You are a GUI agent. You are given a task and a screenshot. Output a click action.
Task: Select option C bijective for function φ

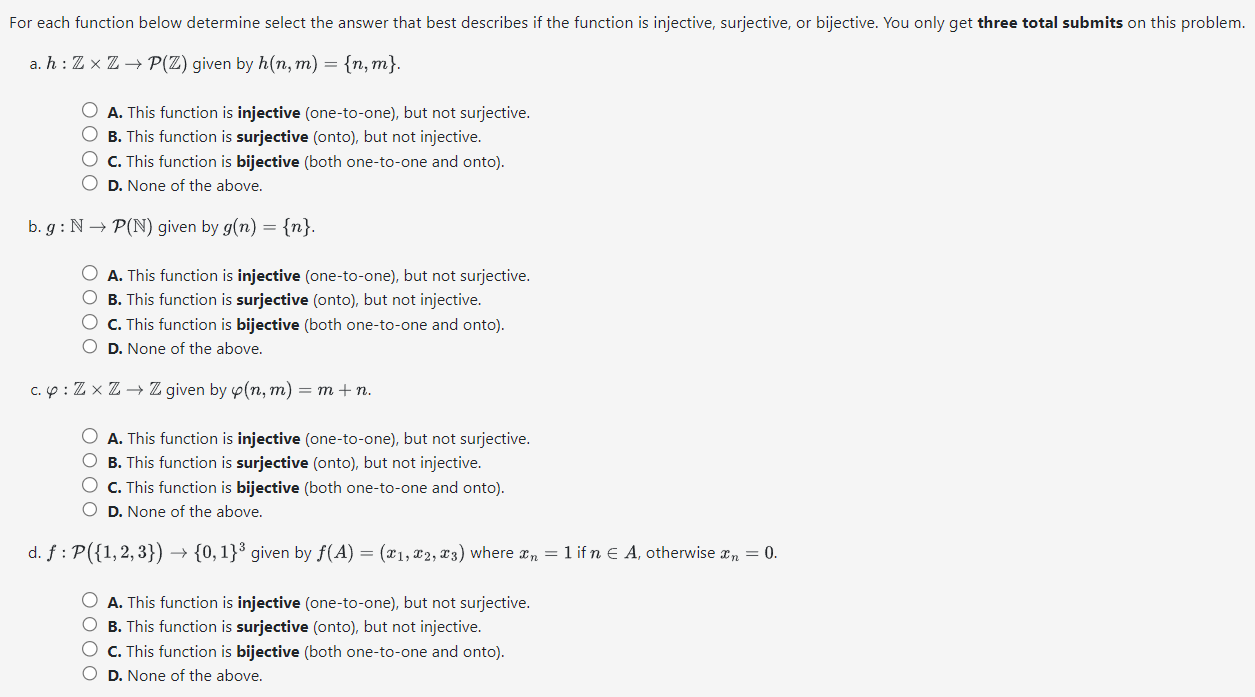pos(89,484)
